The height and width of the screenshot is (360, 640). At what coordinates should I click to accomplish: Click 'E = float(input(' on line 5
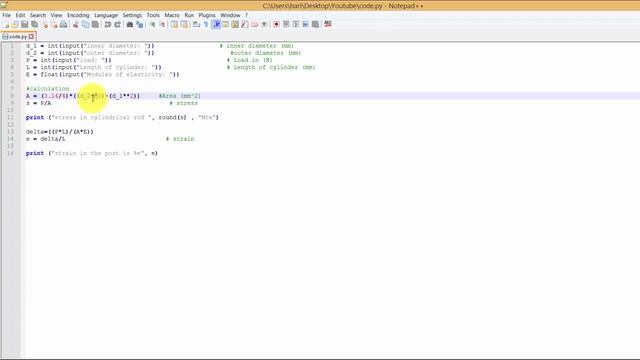coord(54,74)
